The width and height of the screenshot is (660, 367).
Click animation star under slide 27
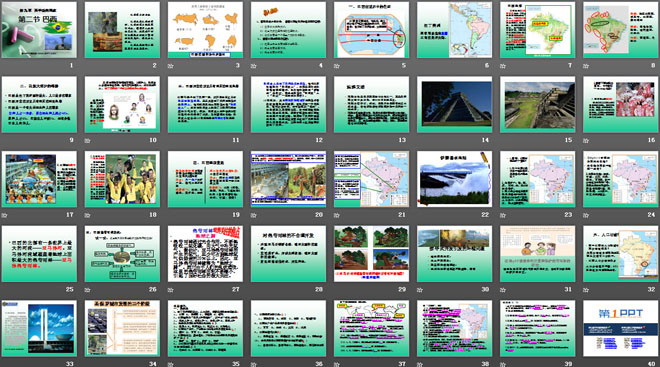(170, 290)
